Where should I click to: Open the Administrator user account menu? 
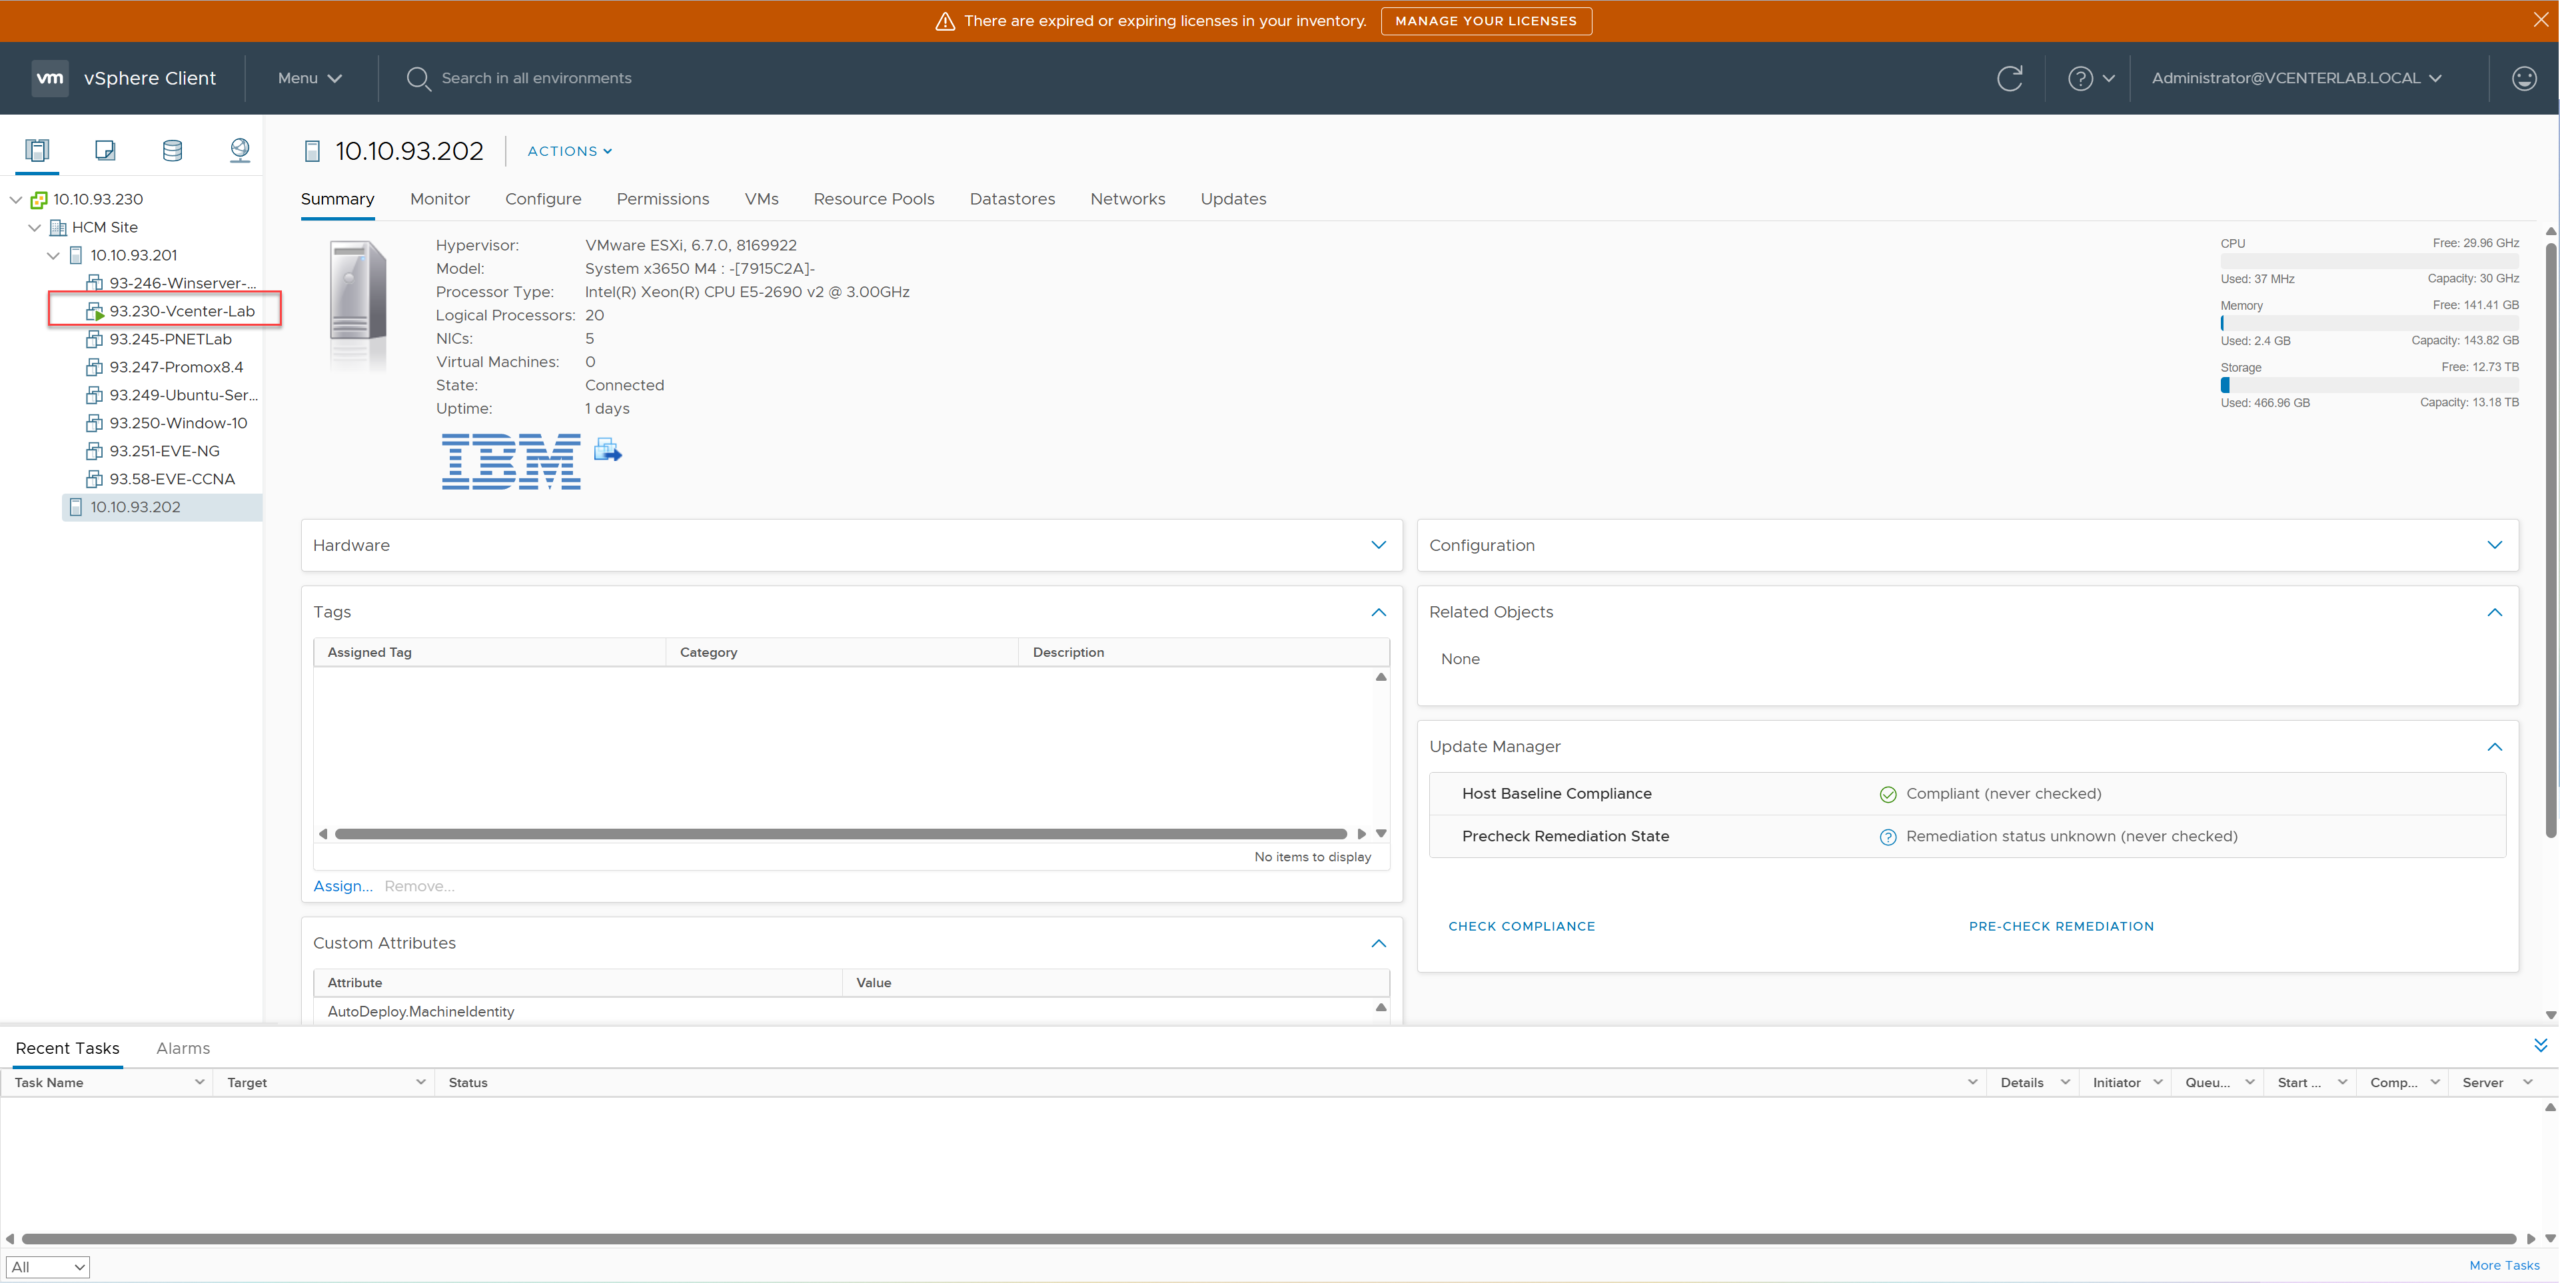(x=2296, y=78)
